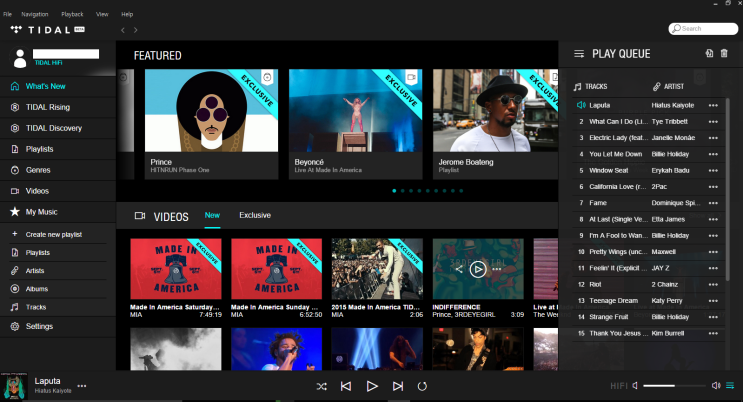Screen dimensions: 743x402
Task: Open the View menu
Action: coord(102,14)
